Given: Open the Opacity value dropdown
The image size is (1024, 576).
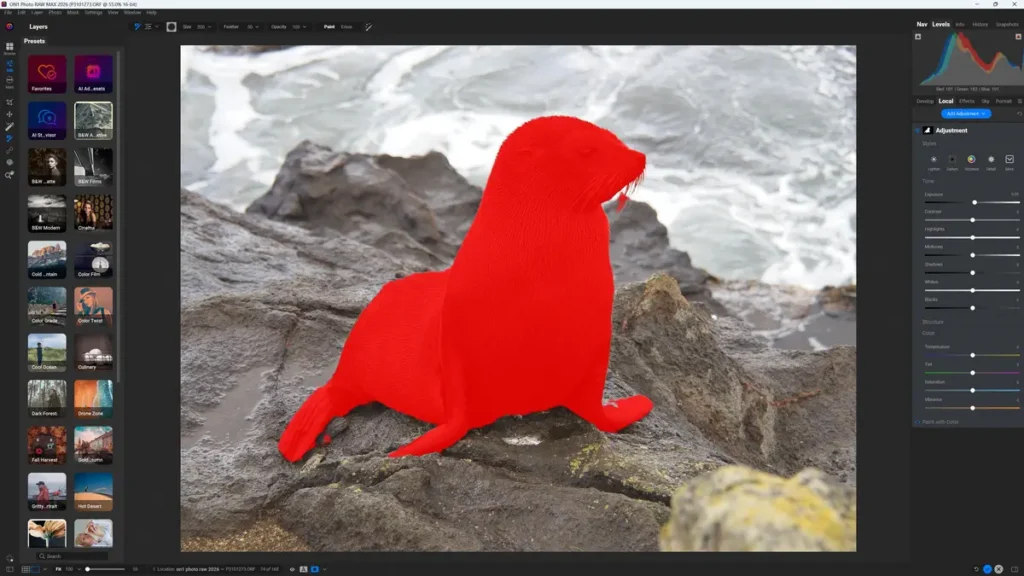Looking at the screenshot, I should tap(300, 27).
